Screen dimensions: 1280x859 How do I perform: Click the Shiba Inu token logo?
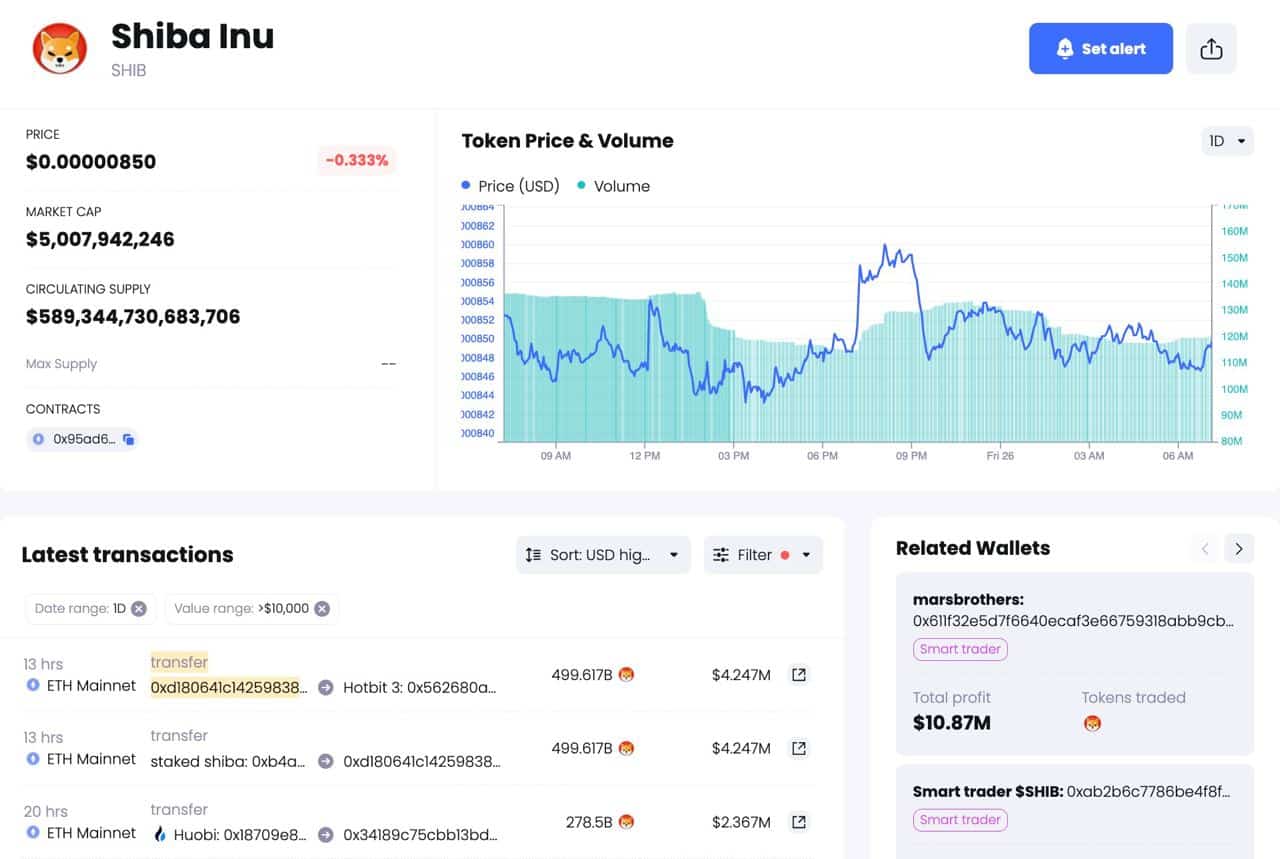(60, 49)
